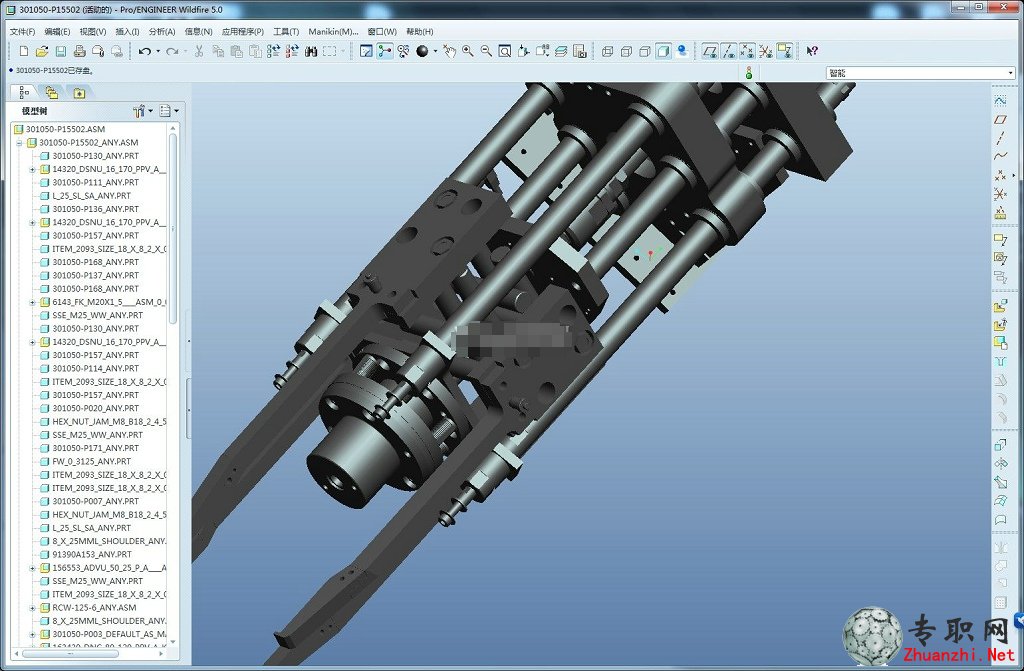
Task: Select the Datum Axis tool in the right toolbar
Action: 1000,138
